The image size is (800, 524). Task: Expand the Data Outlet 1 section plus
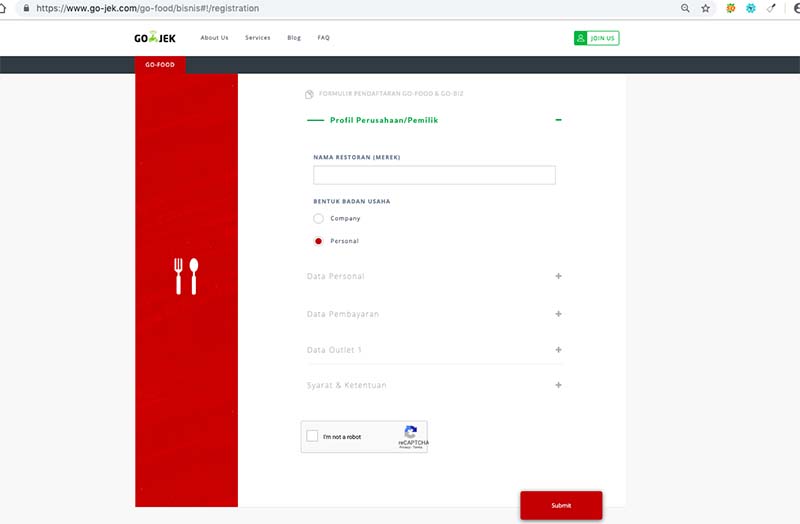(x=559, y=350)
